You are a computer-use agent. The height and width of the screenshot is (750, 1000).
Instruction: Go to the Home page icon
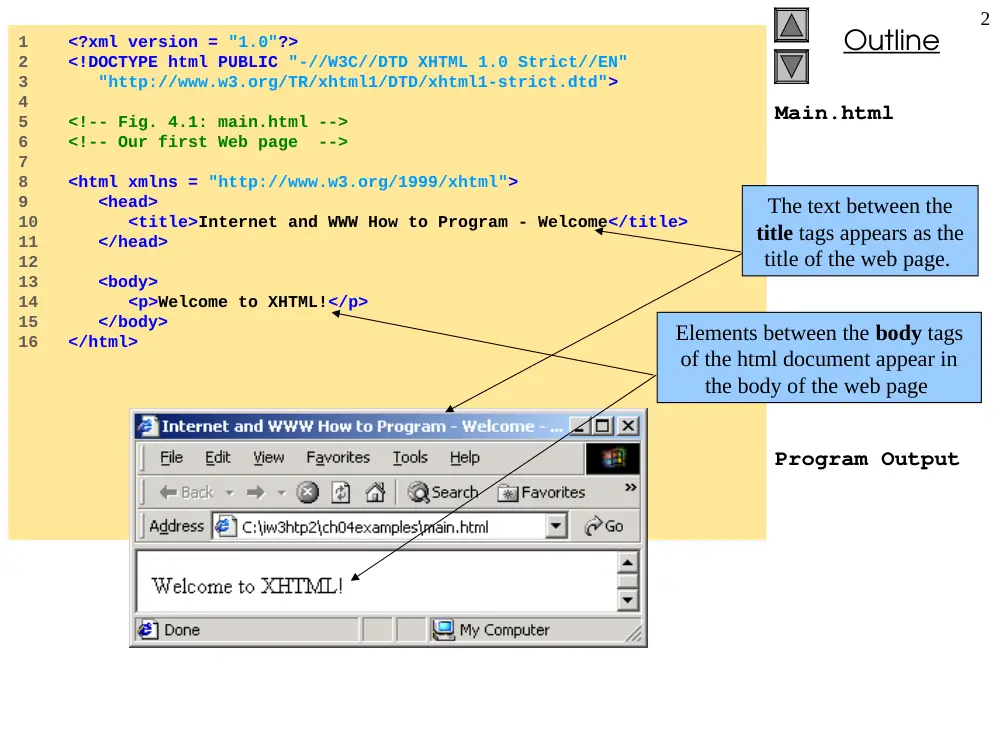pyautogui.click(x=375, y=492)
